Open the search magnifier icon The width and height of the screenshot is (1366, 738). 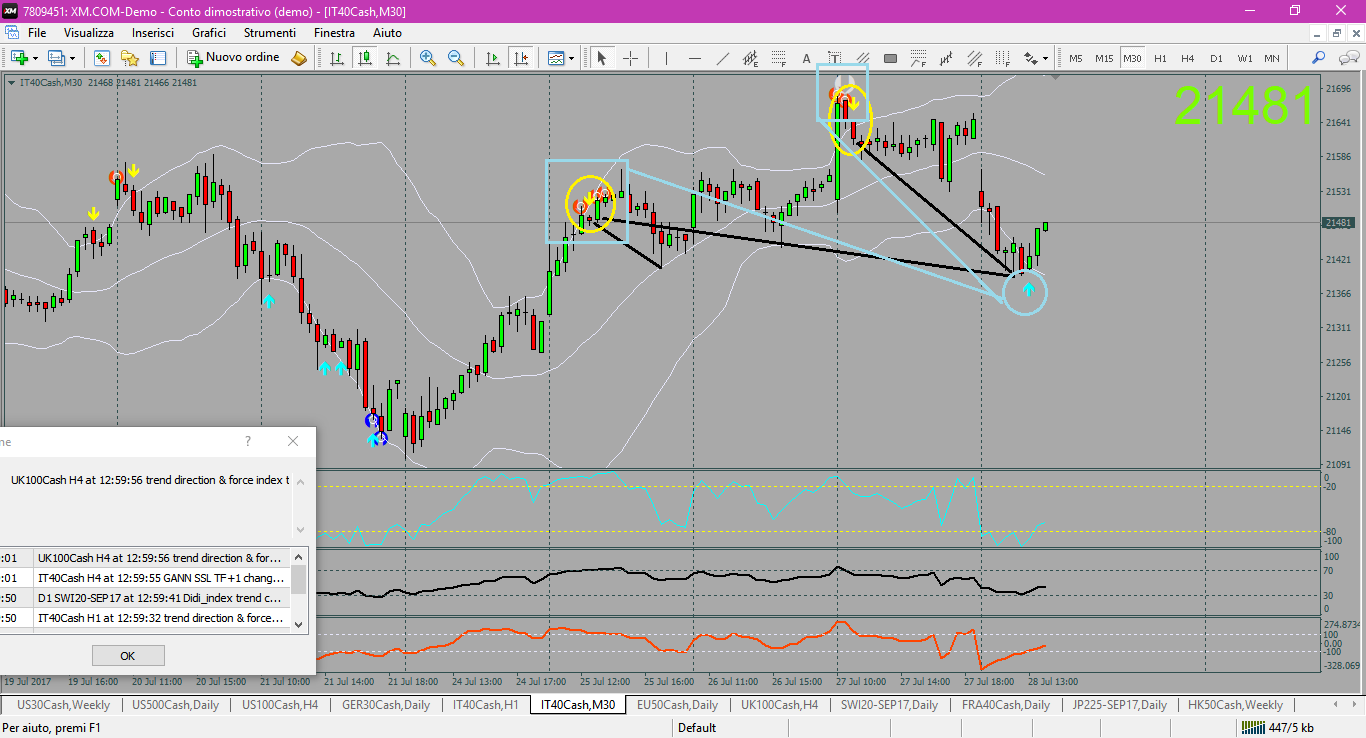tap(1319, 58)
